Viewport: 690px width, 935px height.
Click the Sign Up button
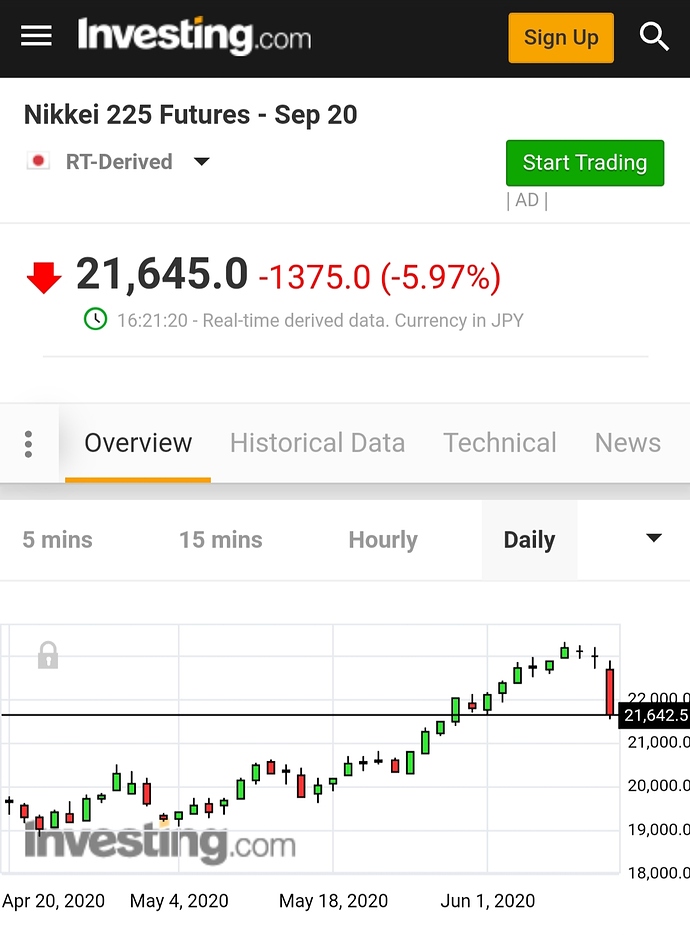click(561, 38)
